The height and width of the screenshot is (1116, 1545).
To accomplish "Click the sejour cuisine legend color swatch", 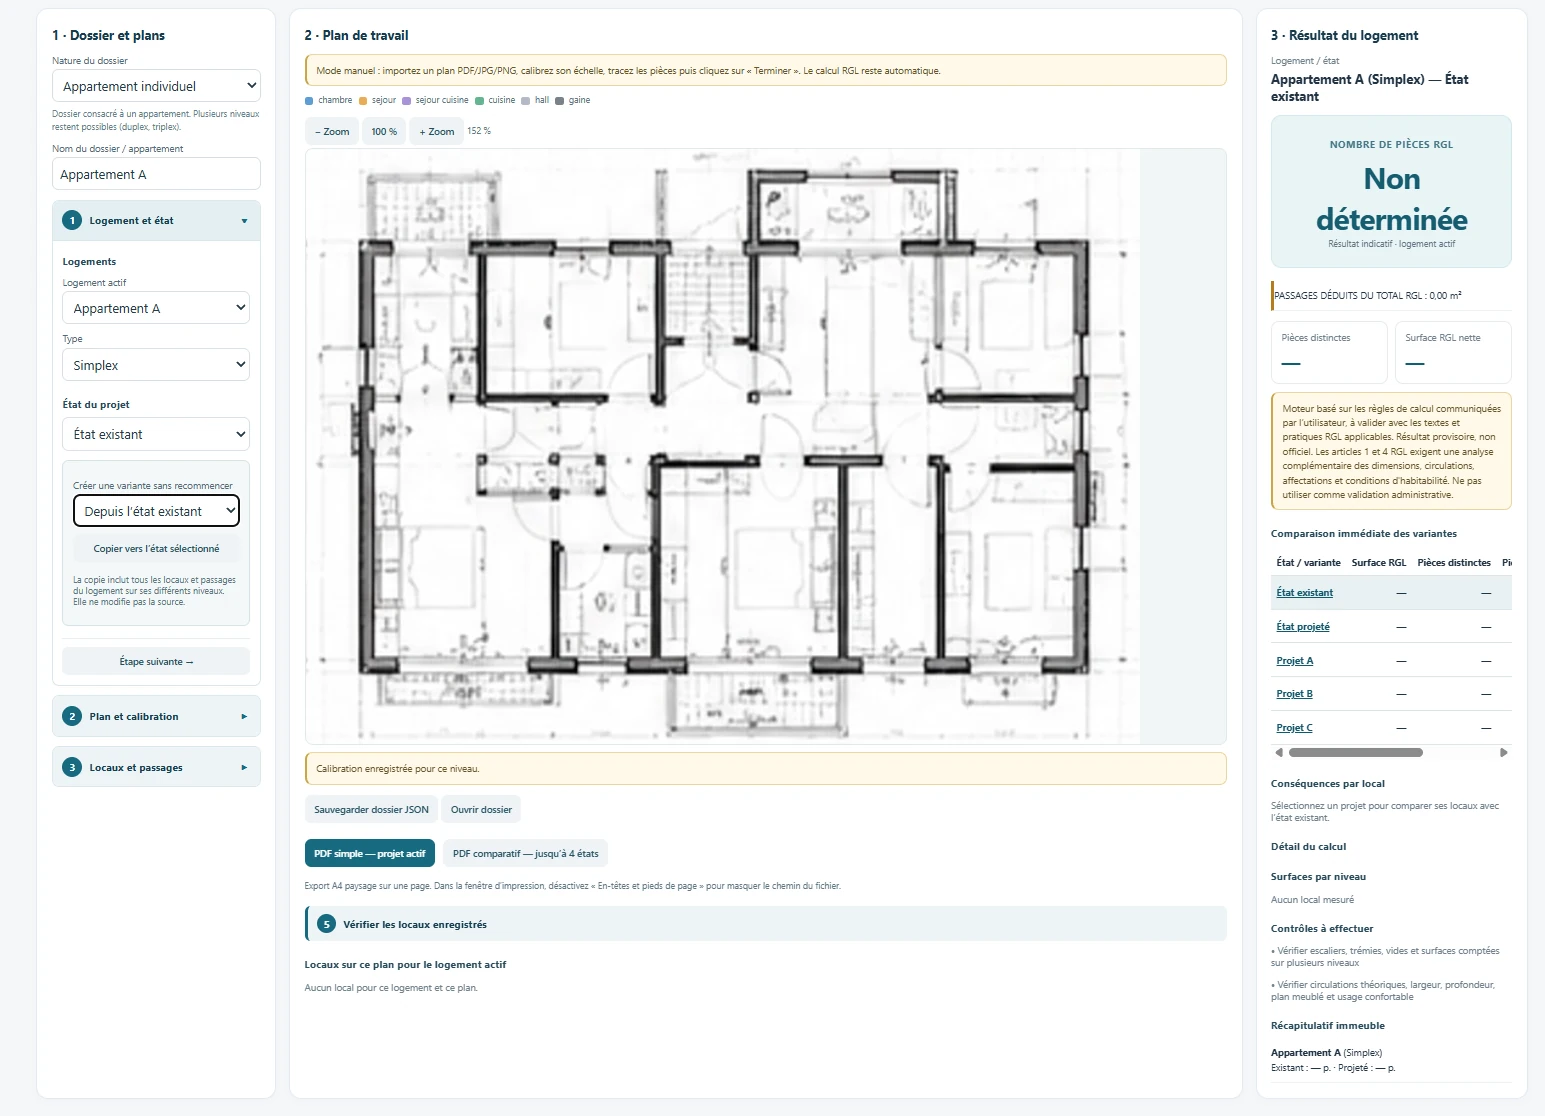I will pos(406,101).
